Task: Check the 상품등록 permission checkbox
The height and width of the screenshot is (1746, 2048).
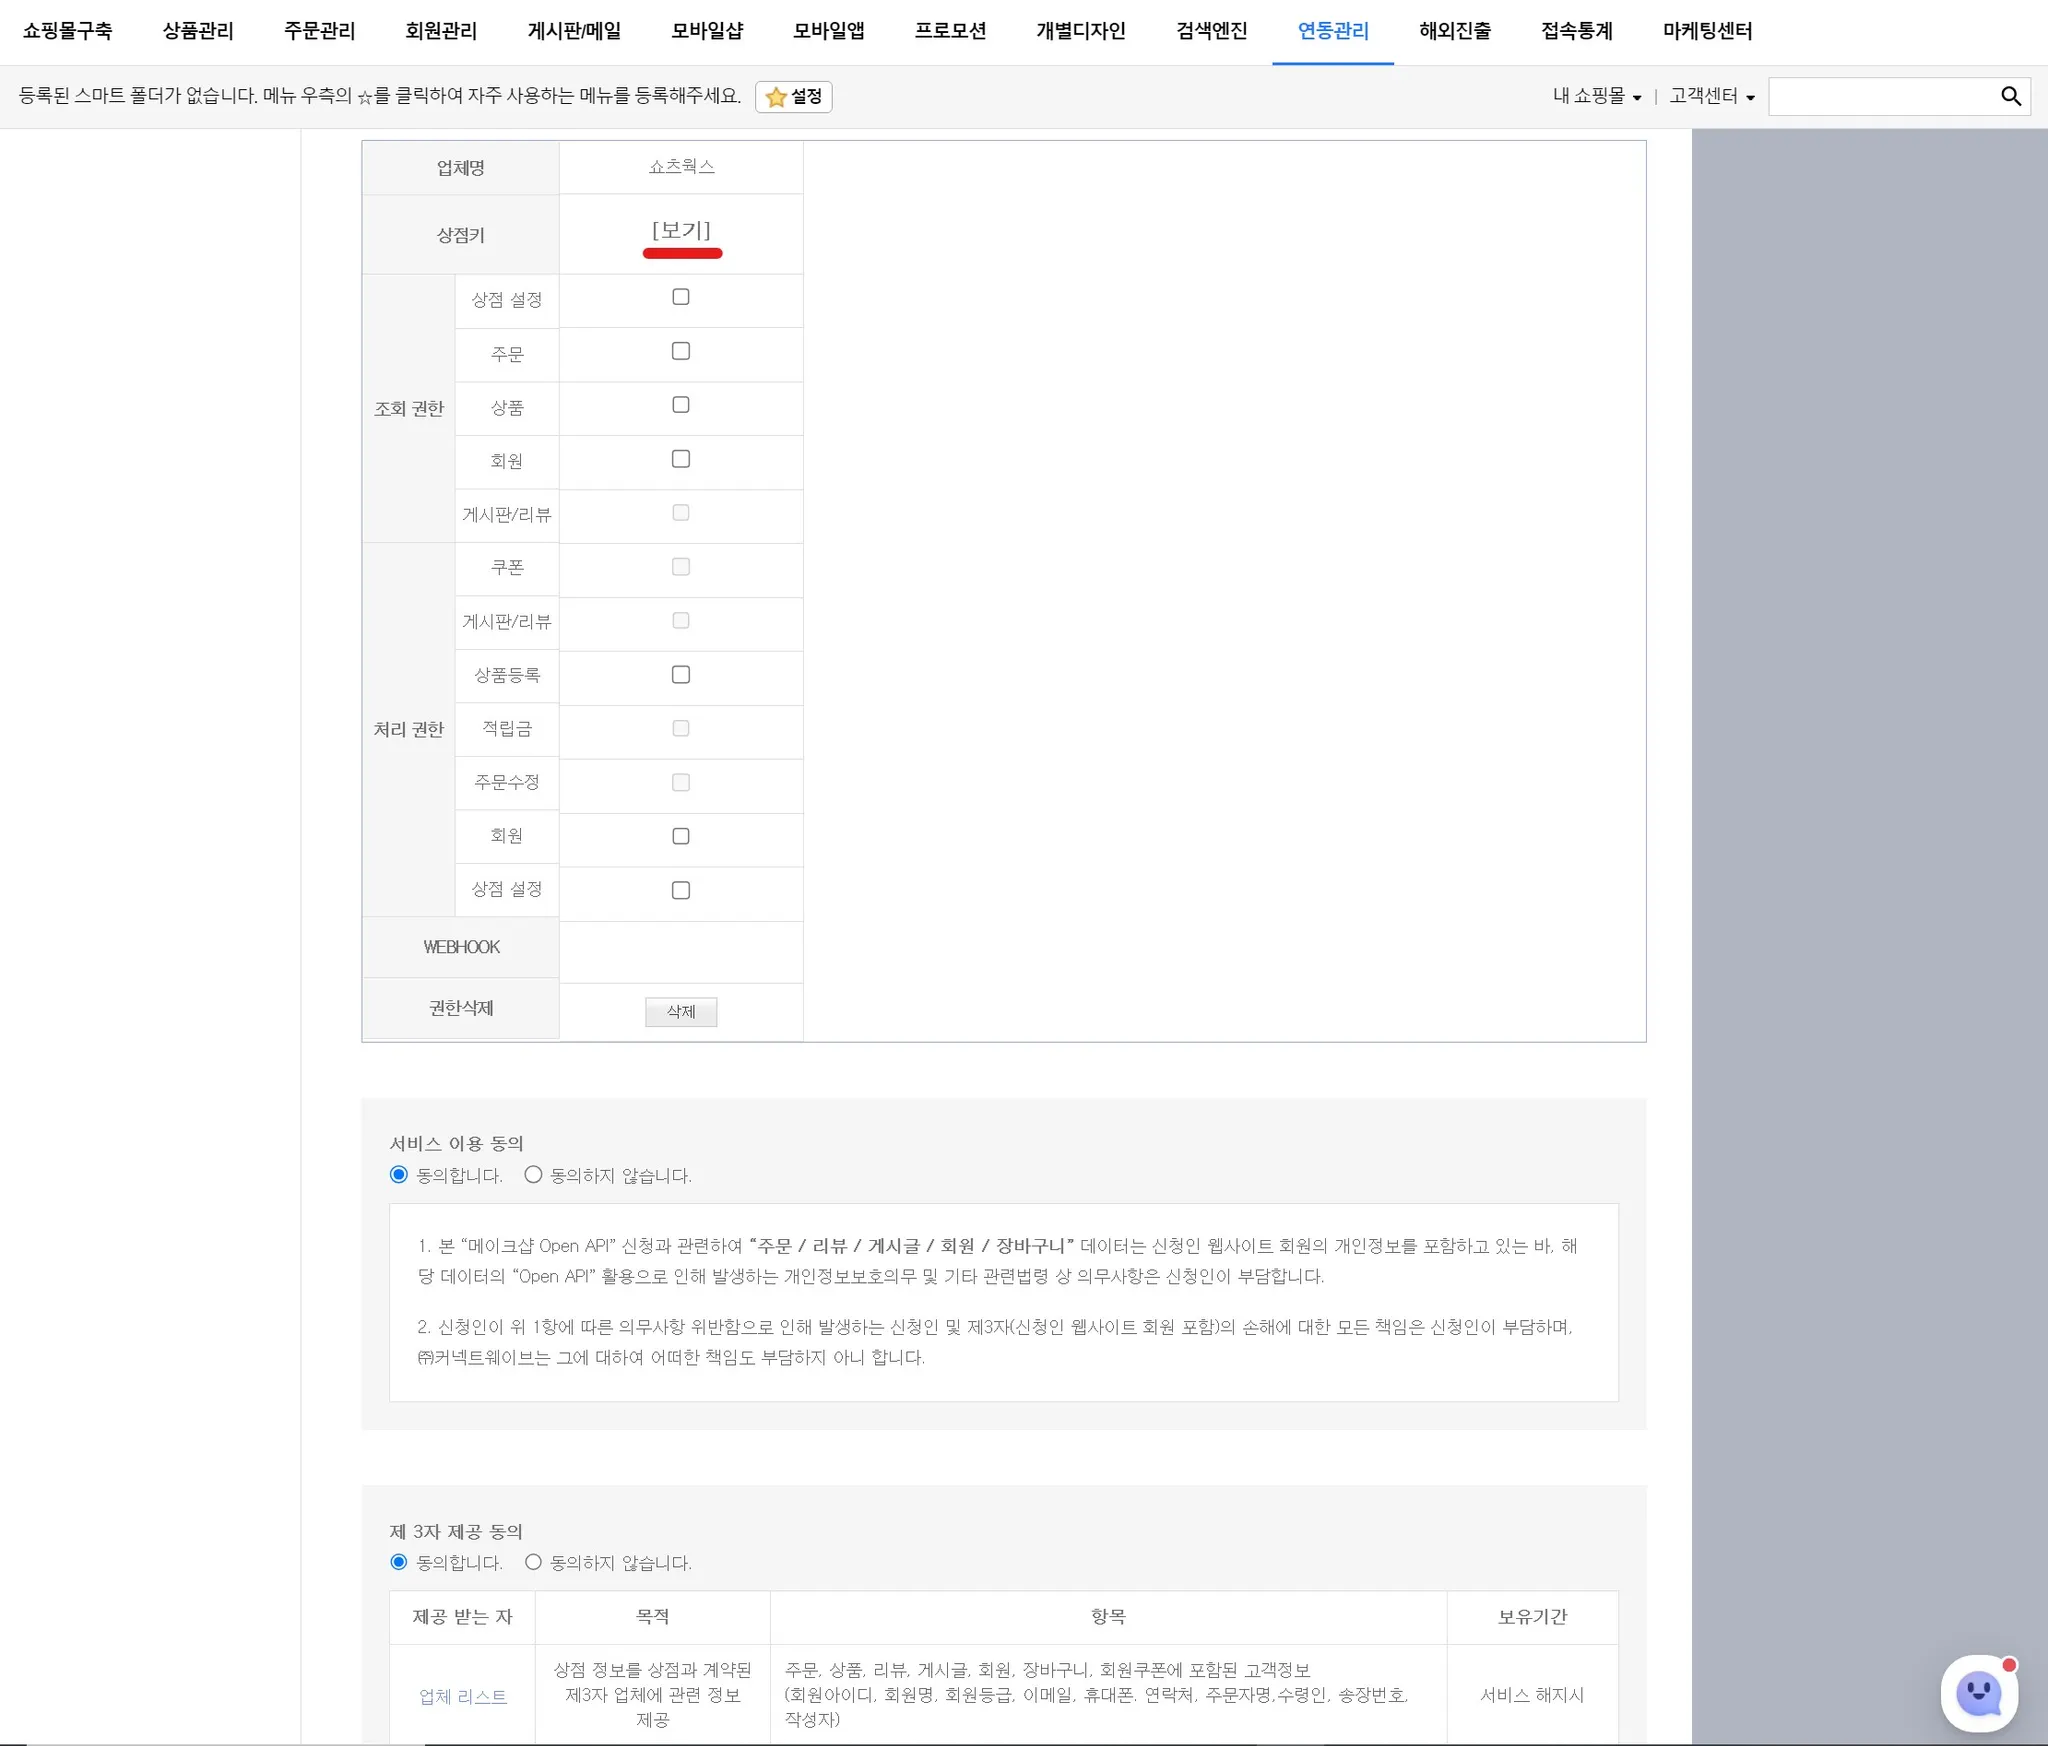Action: click(681, 675)
